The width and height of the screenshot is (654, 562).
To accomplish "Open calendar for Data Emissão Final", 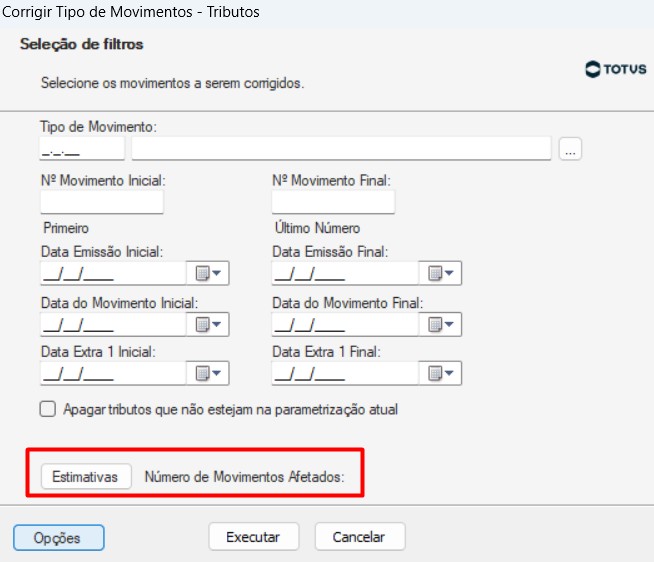I will [440, 274].
